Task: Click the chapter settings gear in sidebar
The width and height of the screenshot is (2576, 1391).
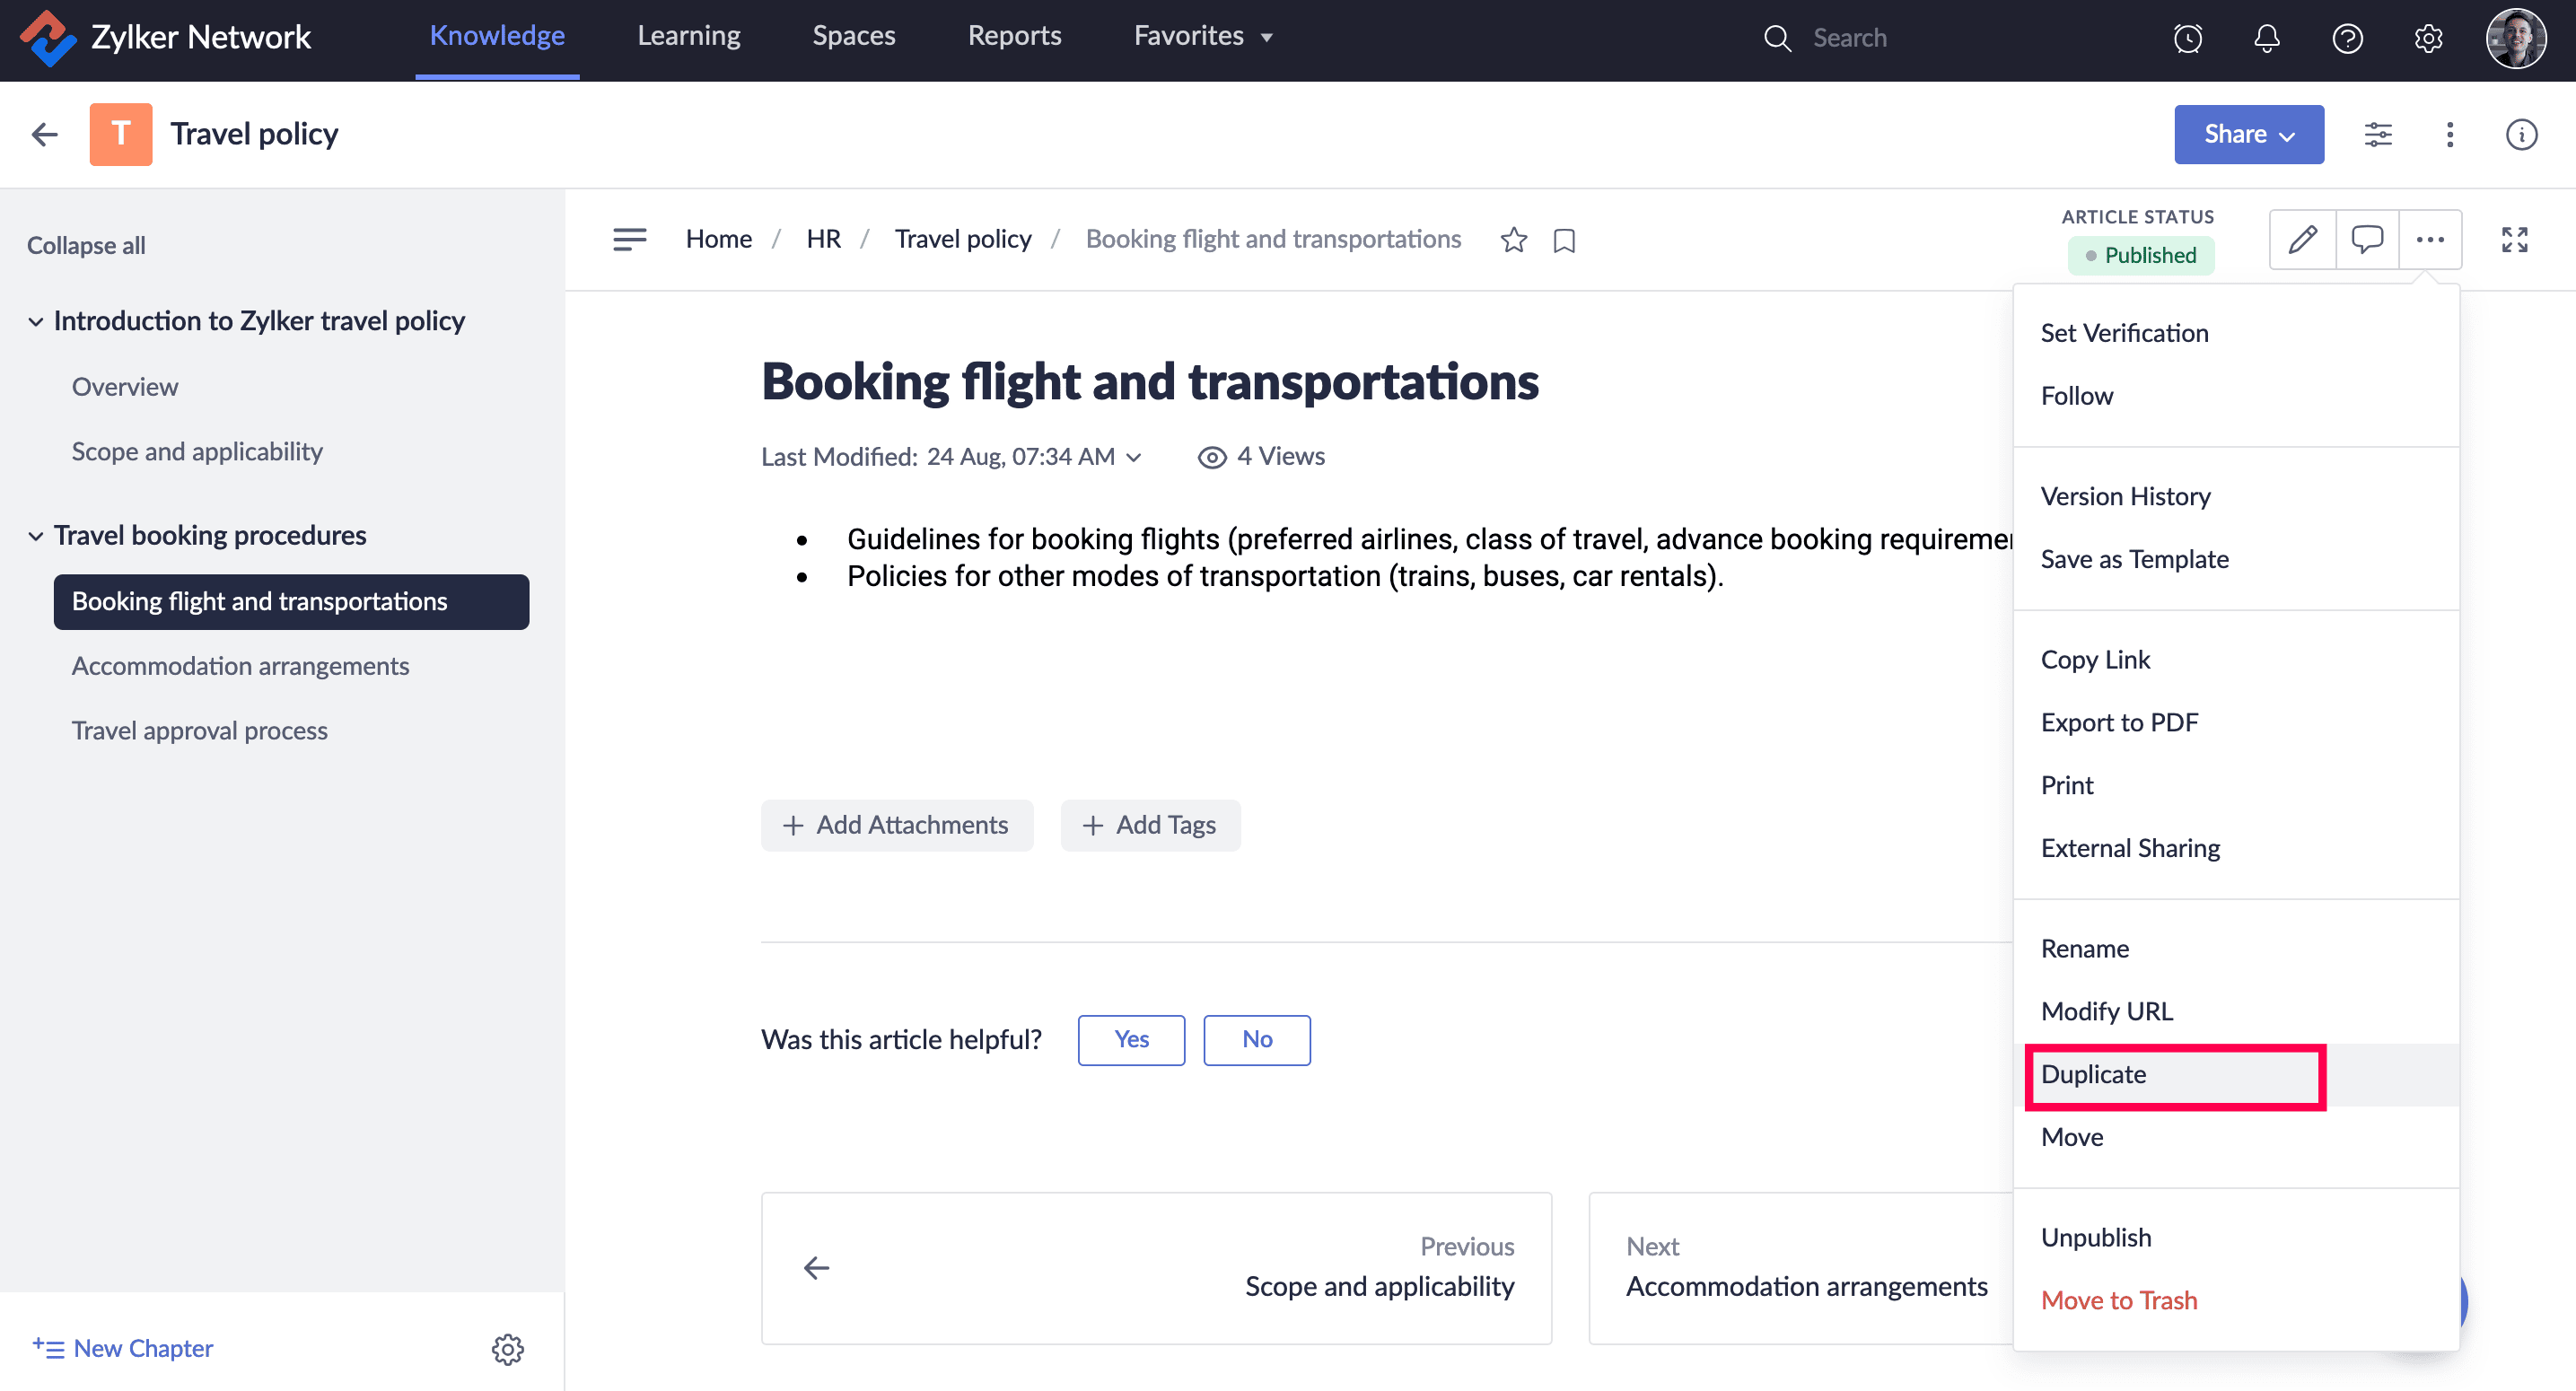Action: (507, 1349)
